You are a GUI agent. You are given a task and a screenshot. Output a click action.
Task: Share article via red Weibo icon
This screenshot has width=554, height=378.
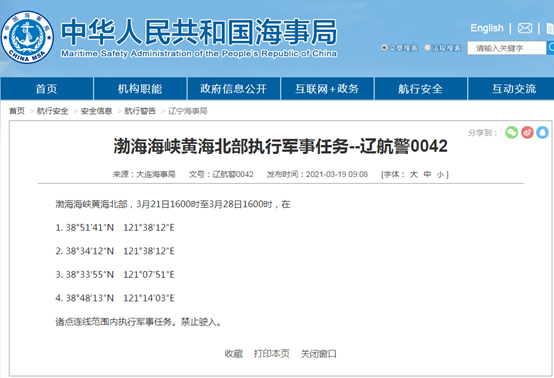[x=527, y=132]
